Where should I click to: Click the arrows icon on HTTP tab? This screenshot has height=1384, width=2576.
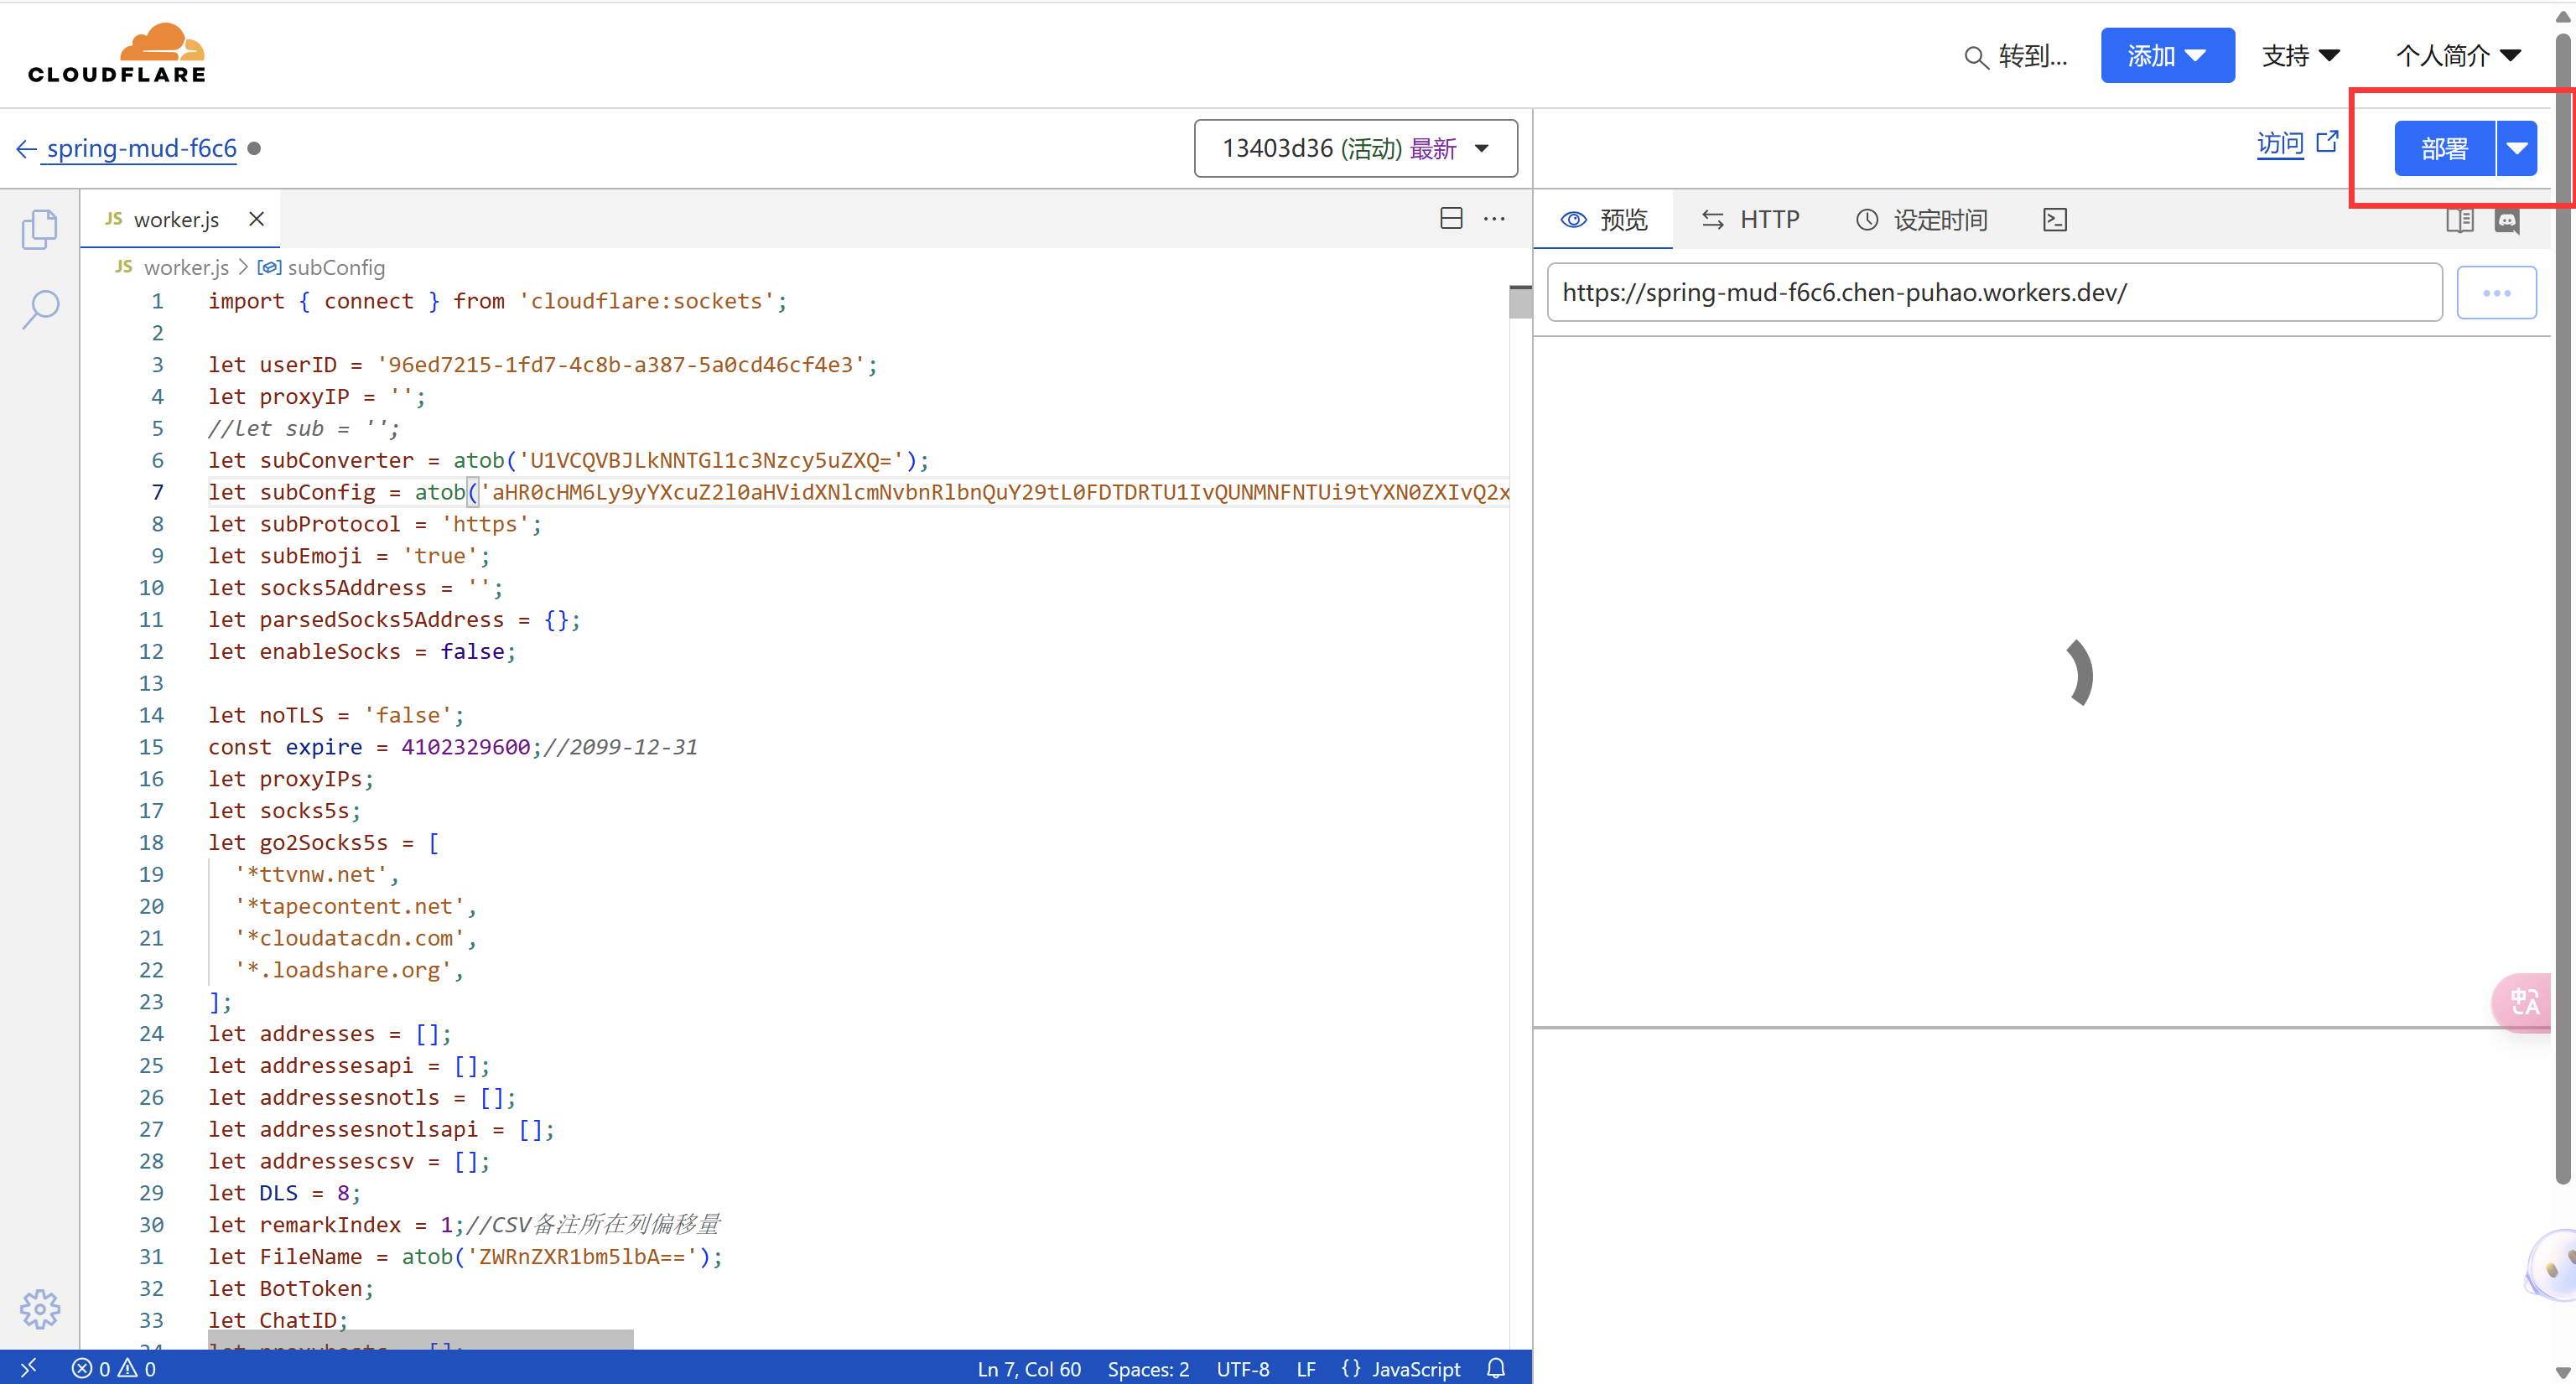pos(1712,220)
